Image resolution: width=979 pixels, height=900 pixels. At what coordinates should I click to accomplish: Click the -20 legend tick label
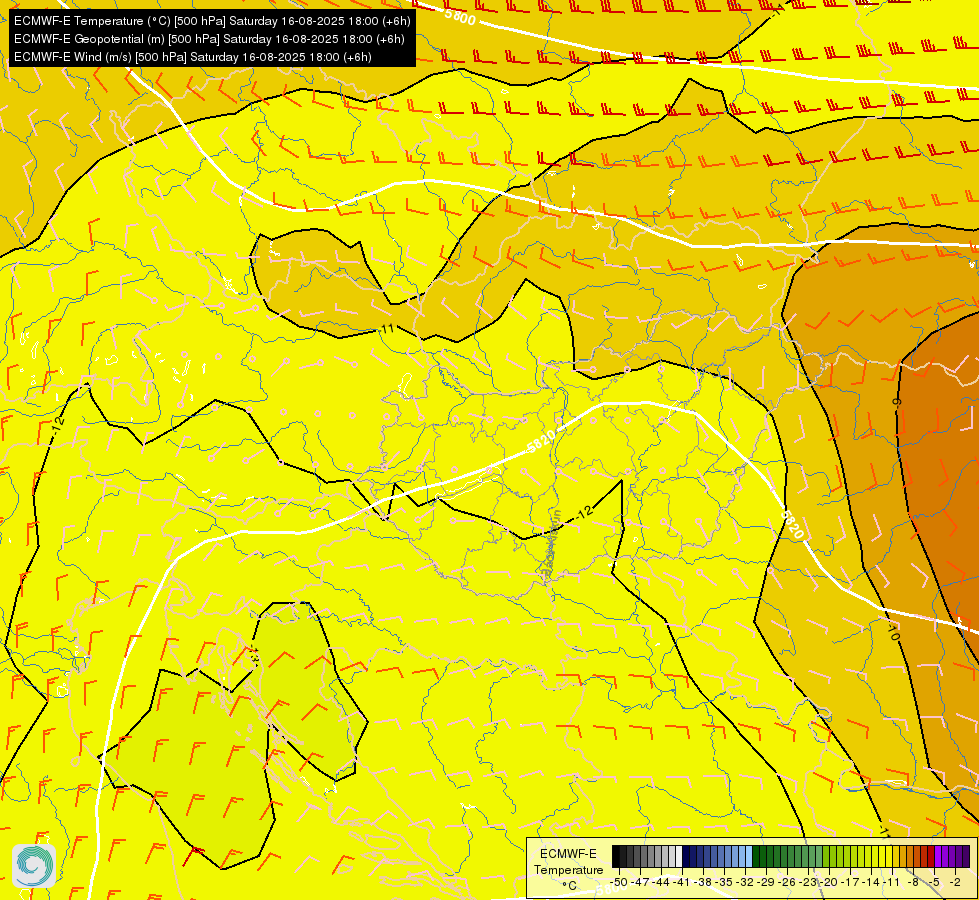click(829, 883)
